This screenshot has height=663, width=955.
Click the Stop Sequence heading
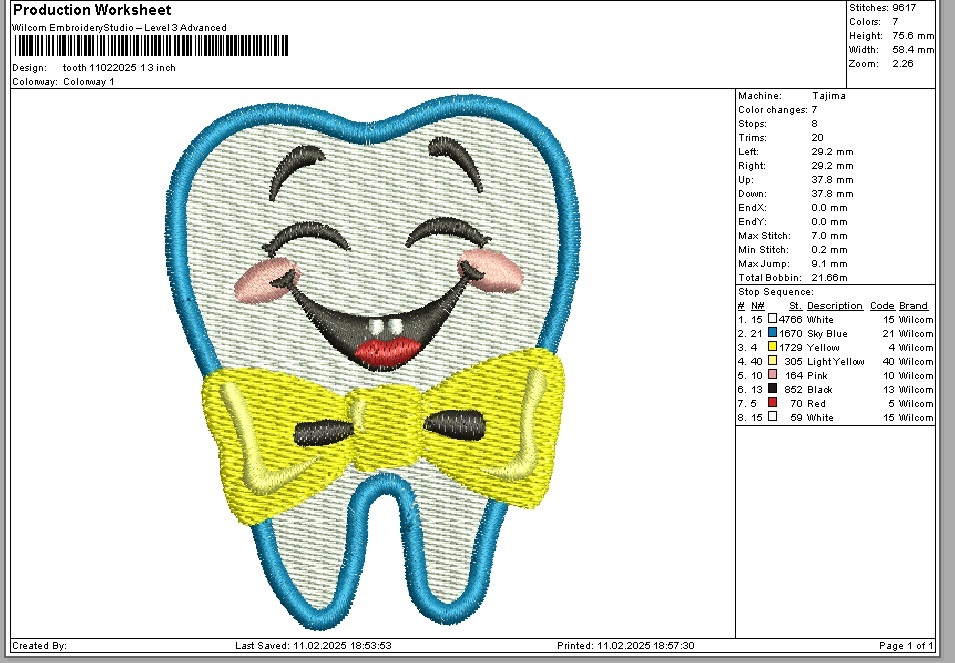point(775,292)
